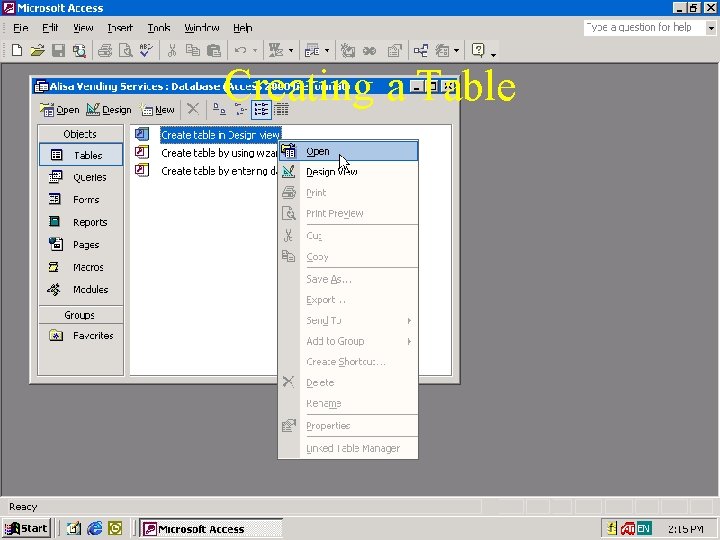Open the Insert menu
720x540 pixels.
tap(120, 28)
